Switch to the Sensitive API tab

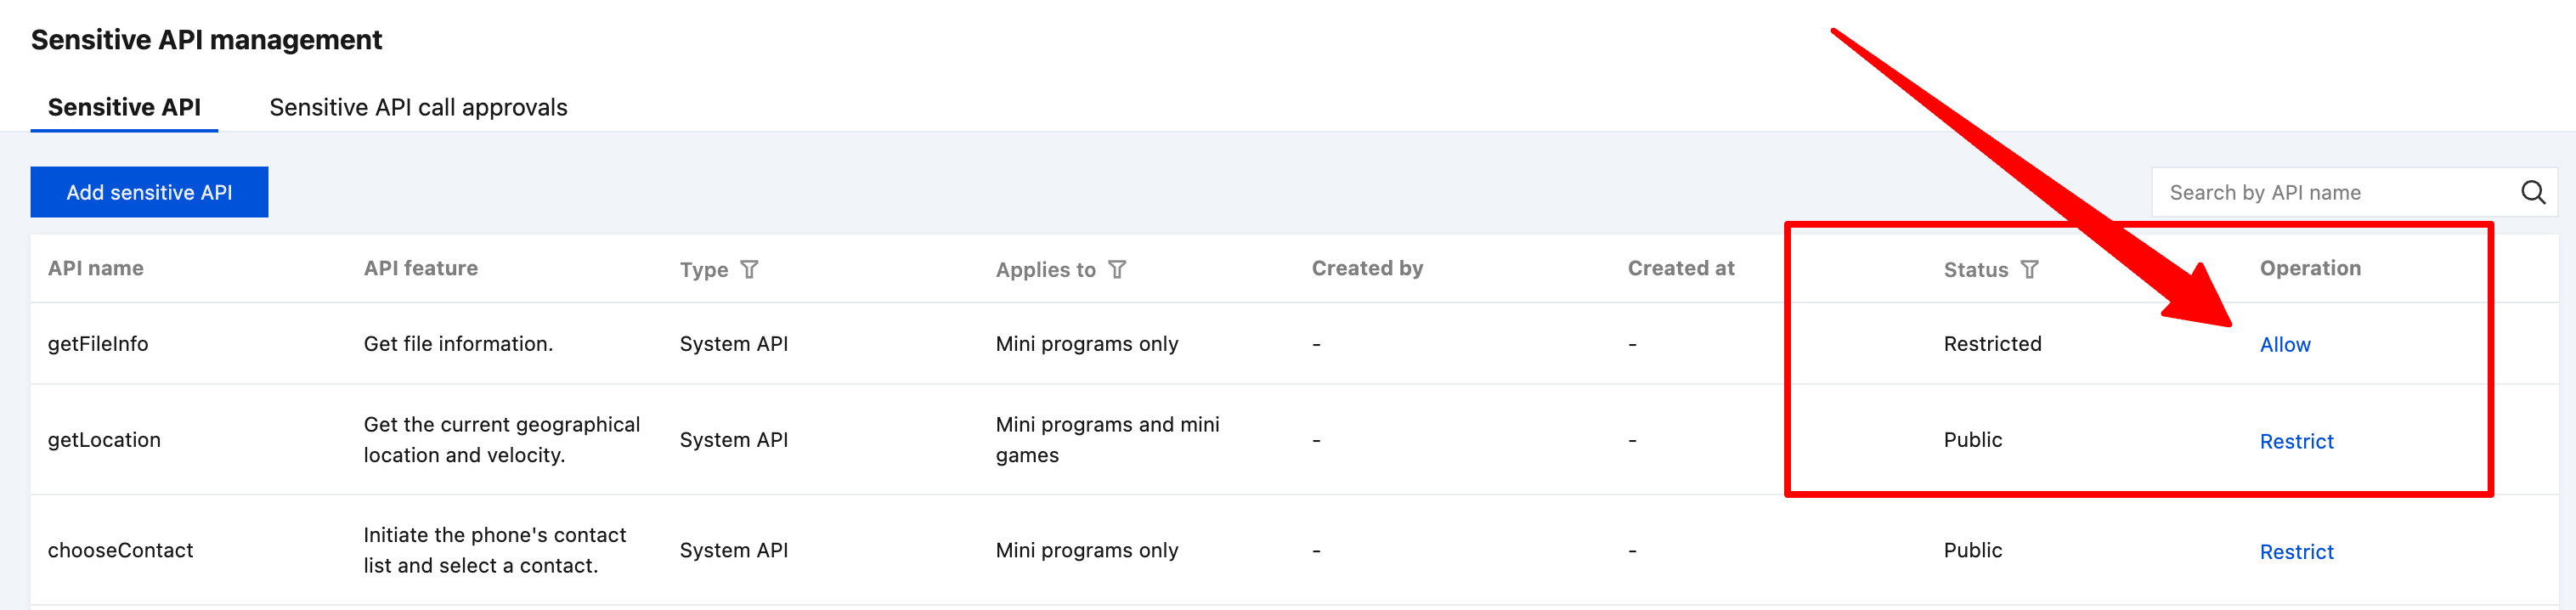tap(124, 107)
